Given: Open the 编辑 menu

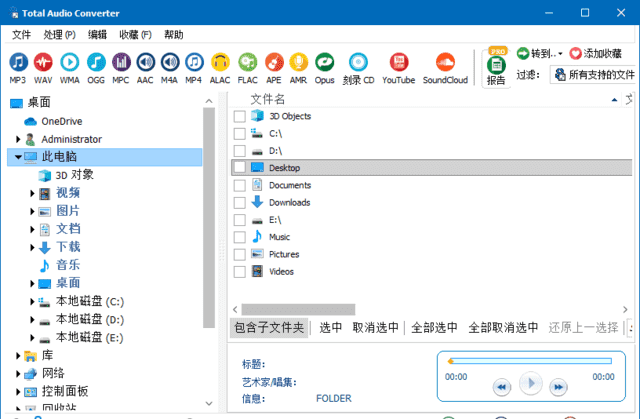Looking at the screenshot, I should 97,35.
